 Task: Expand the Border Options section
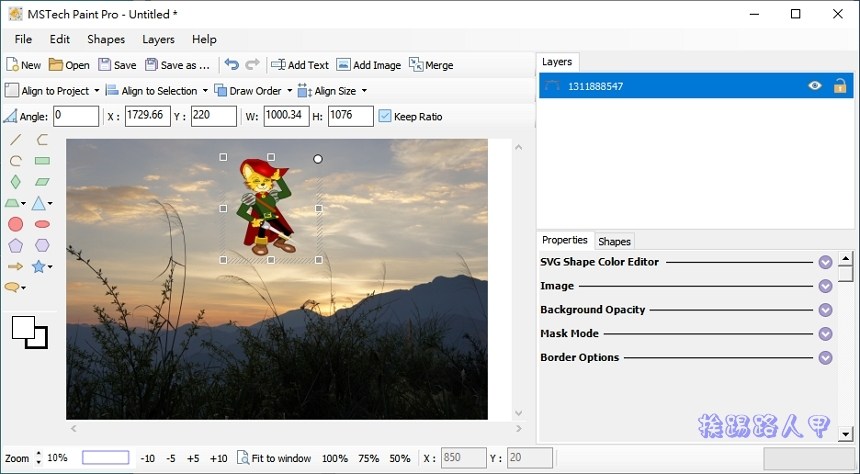tap(825, 358)
